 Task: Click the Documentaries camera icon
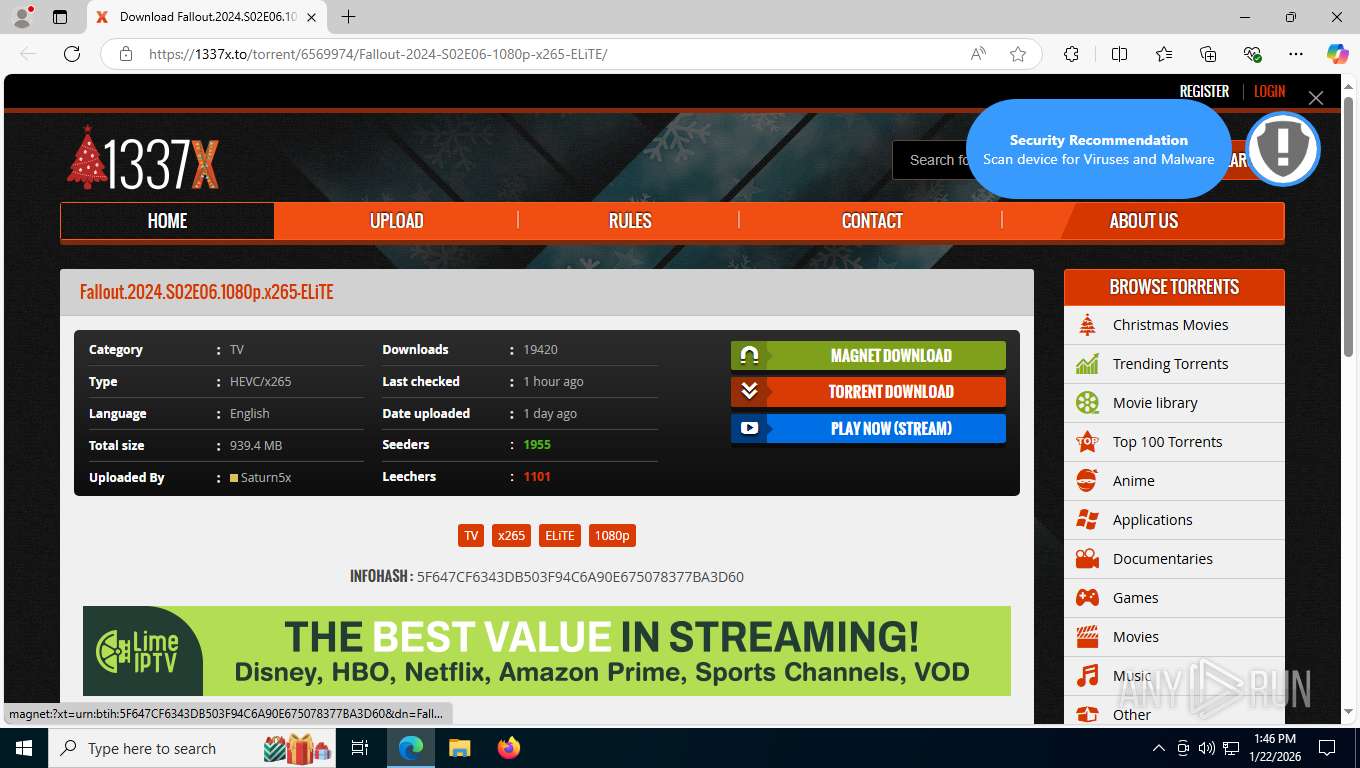pos(1087,559)
